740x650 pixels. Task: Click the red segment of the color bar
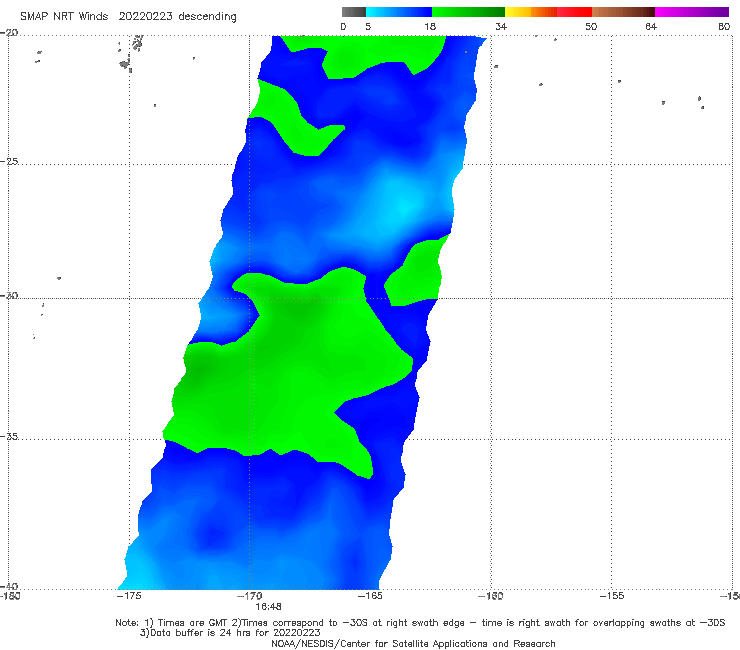coord(574,12)
